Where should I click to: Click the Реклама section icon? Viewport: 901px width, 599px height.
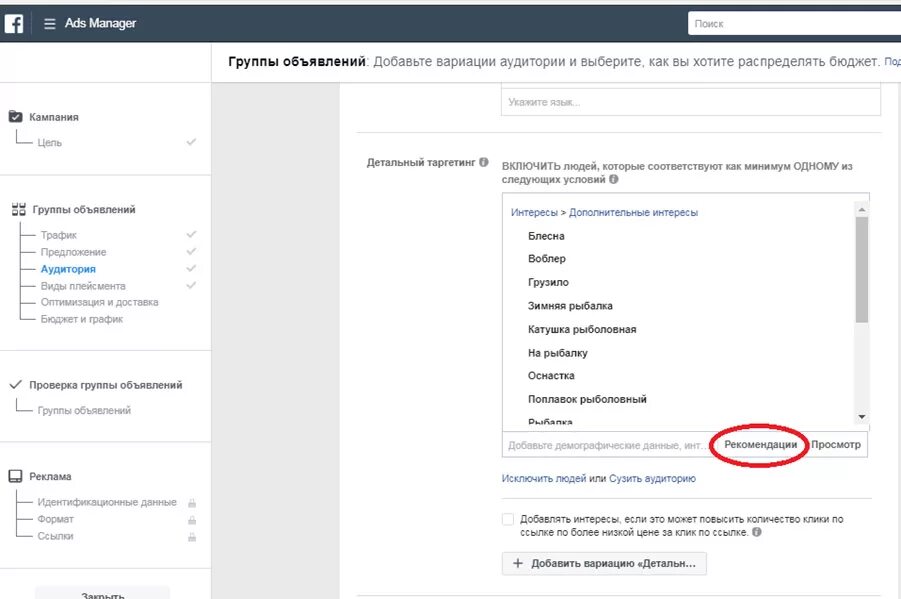pos(16,477)
